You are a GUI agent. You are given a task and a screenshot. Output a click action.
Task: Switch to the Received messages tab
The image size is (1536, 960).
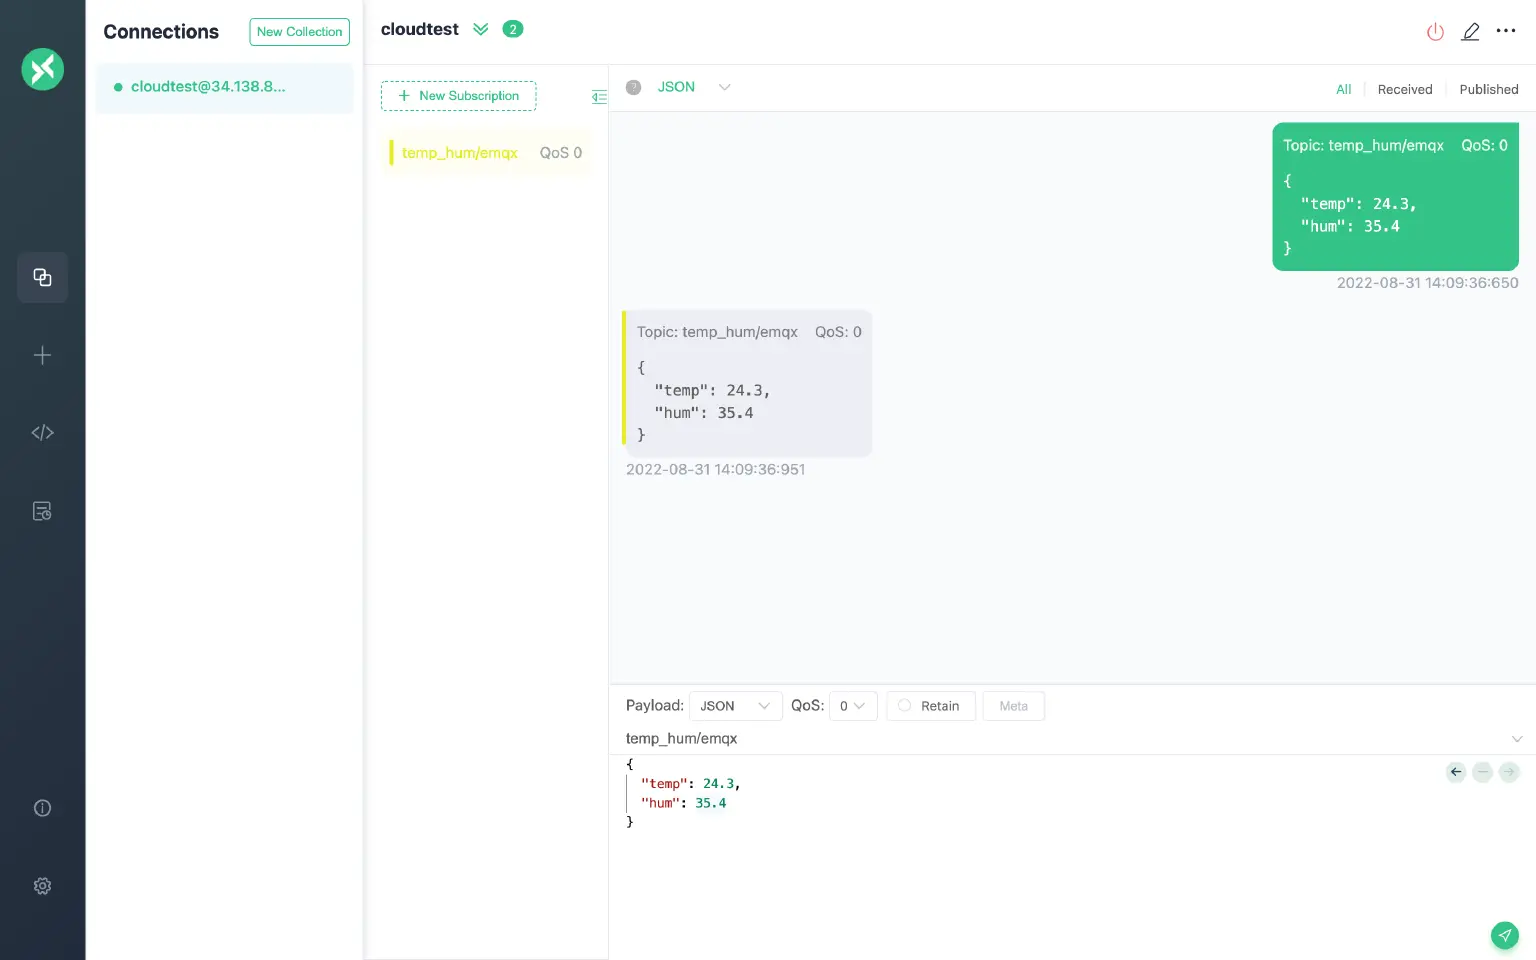click(x=1404, y=89)
